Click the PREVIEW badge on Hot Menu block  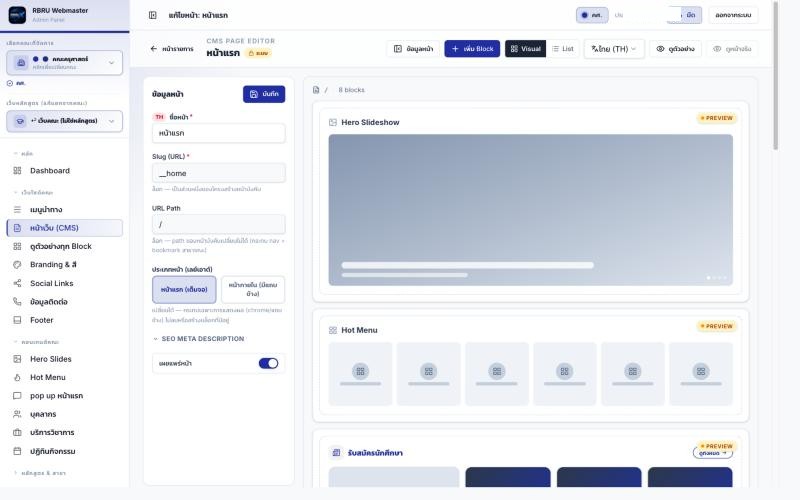[x=717, y=326]
